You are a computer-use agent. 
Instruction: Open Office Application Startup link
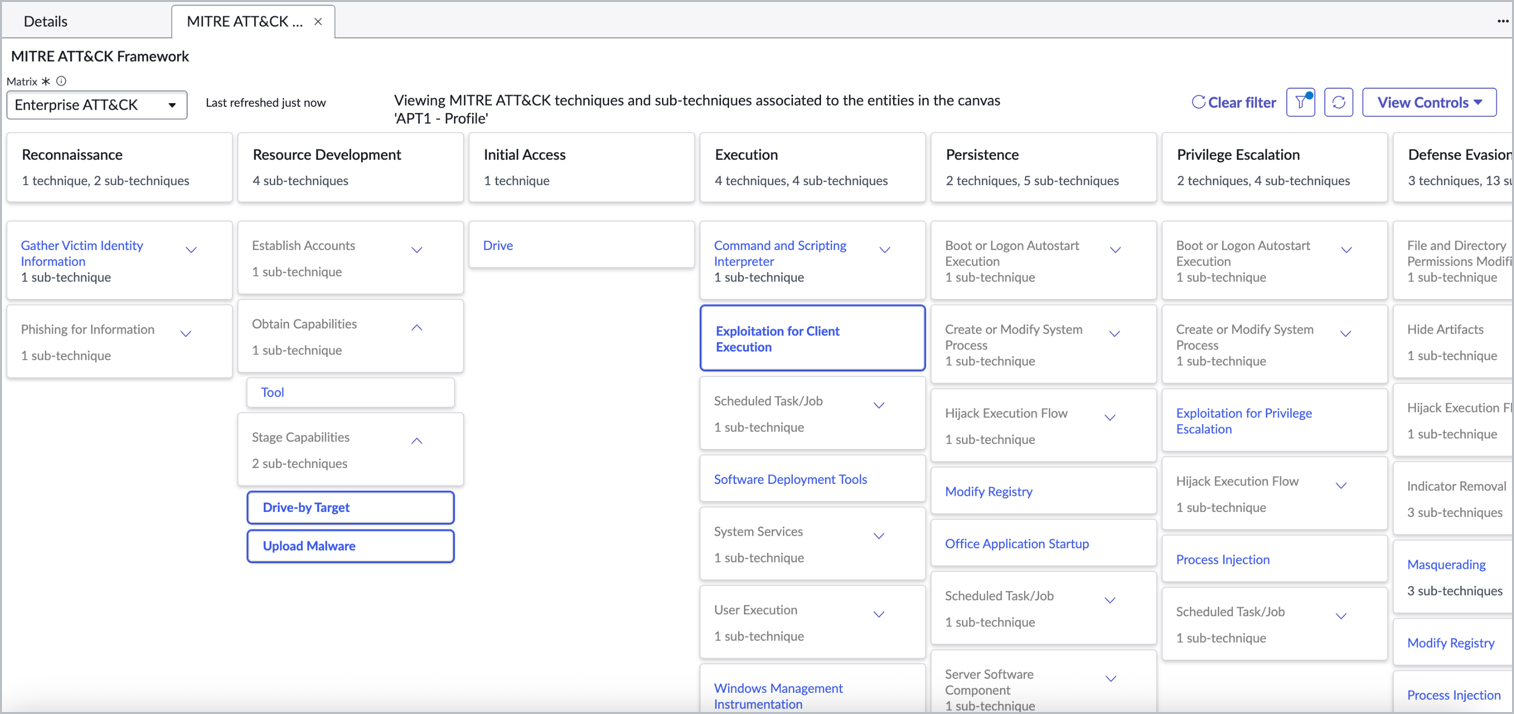(x=1017, y=543)
